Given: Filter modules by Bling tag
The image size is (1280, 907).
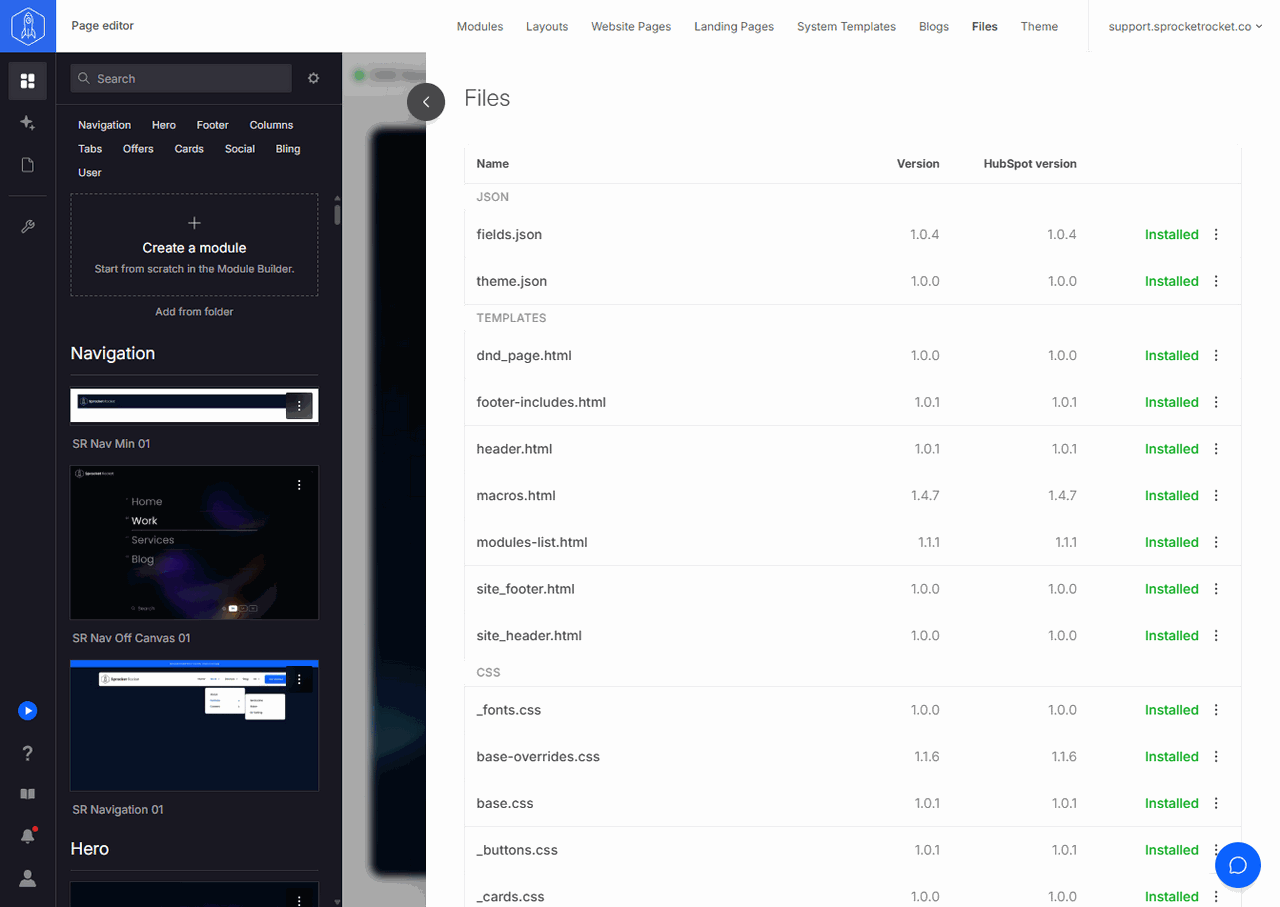Looking at the screenshot, I should point(288,149).
